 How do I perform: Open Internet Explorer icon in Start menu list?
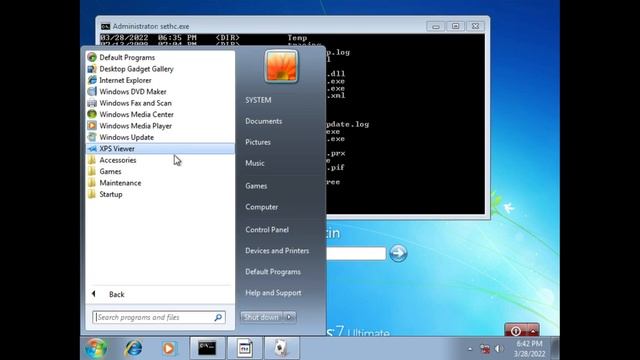92,80
